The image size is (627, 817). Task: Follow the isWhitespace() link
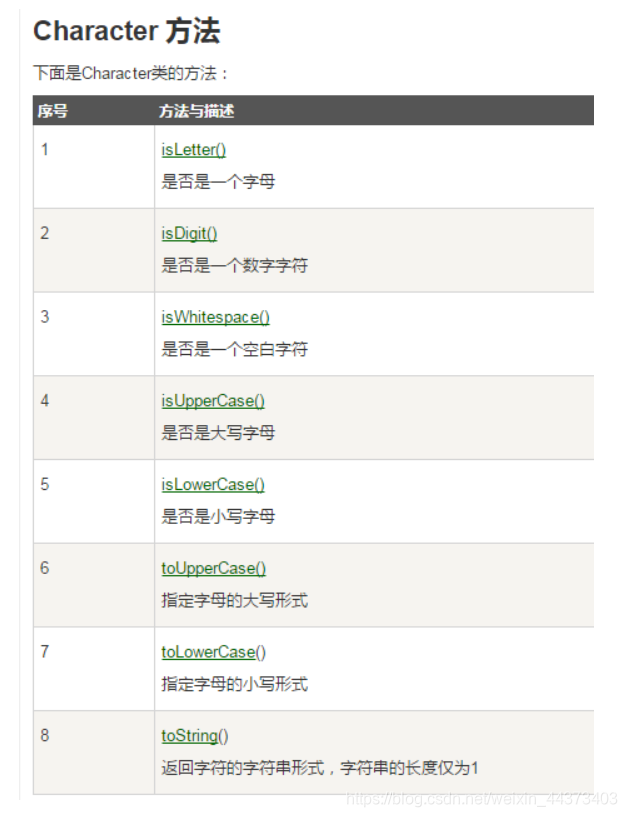[x=215, y=317]
